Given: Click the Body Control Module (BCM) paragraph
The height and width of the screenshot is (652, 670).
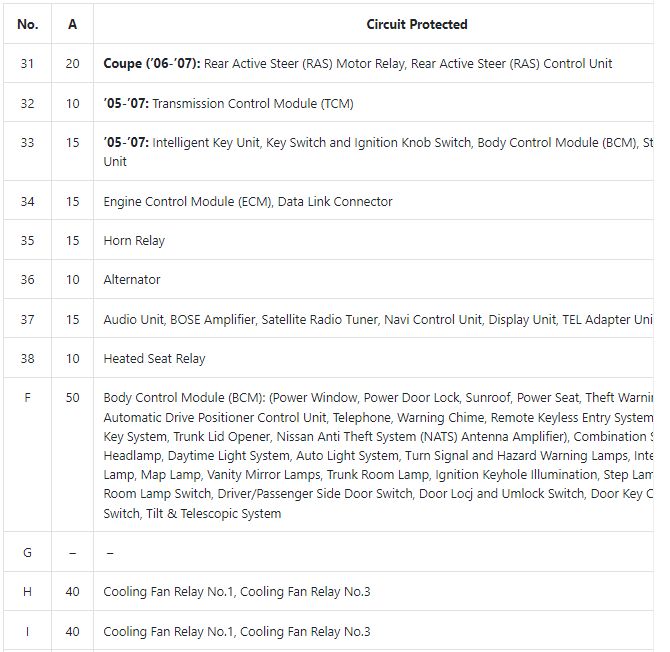Looking at the screenshot, I should click(378, 455).
